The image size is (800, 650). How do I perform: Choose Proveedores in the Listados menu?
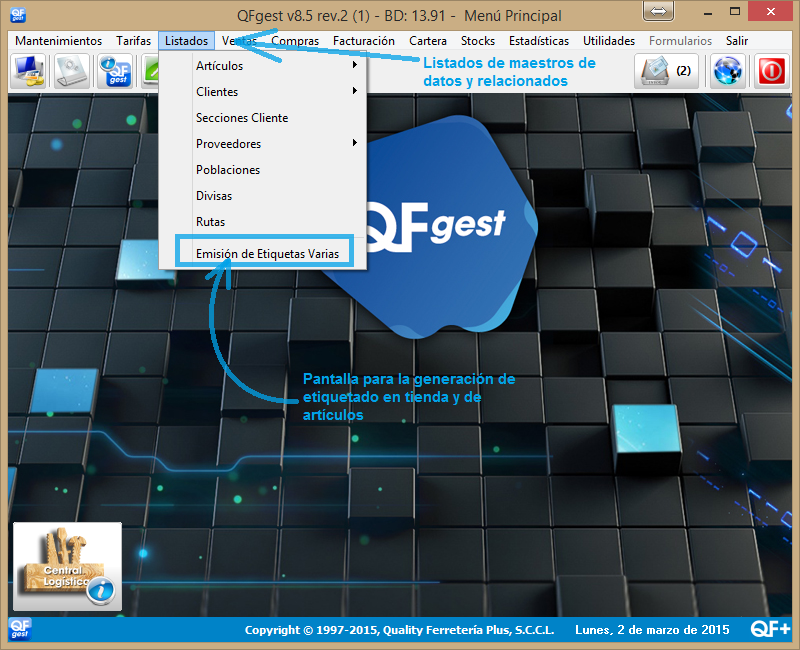click(263, 144)
